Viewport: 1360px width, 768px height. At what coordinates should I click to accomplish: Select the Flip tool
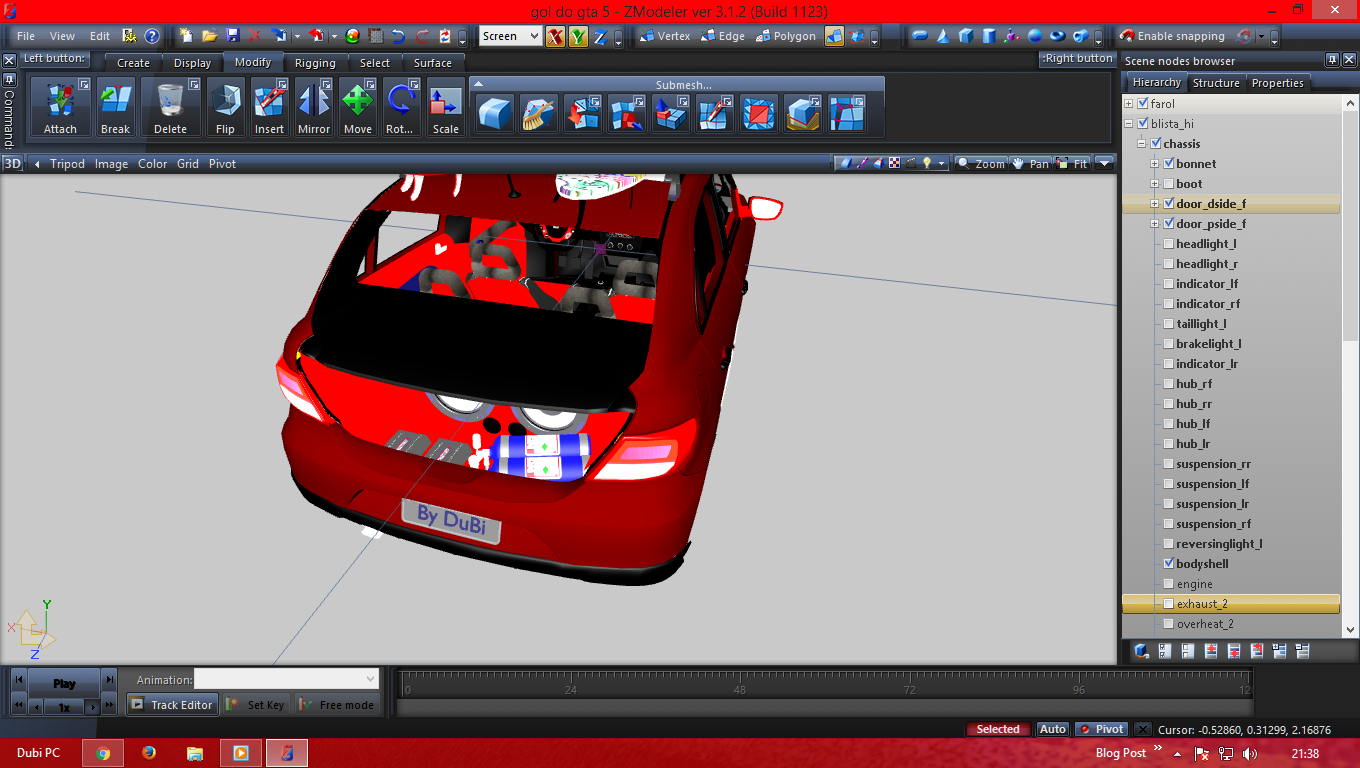[225, 107]
